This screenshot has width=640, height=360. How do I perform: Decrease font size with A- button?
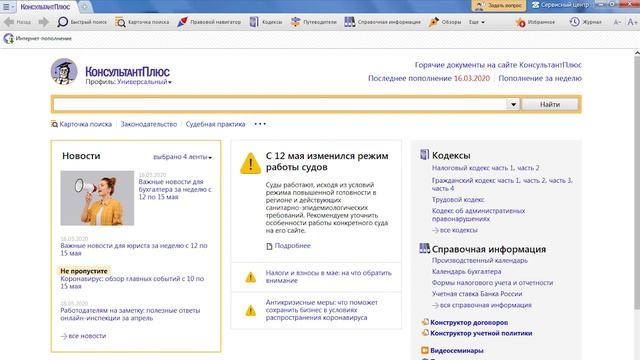617,22
